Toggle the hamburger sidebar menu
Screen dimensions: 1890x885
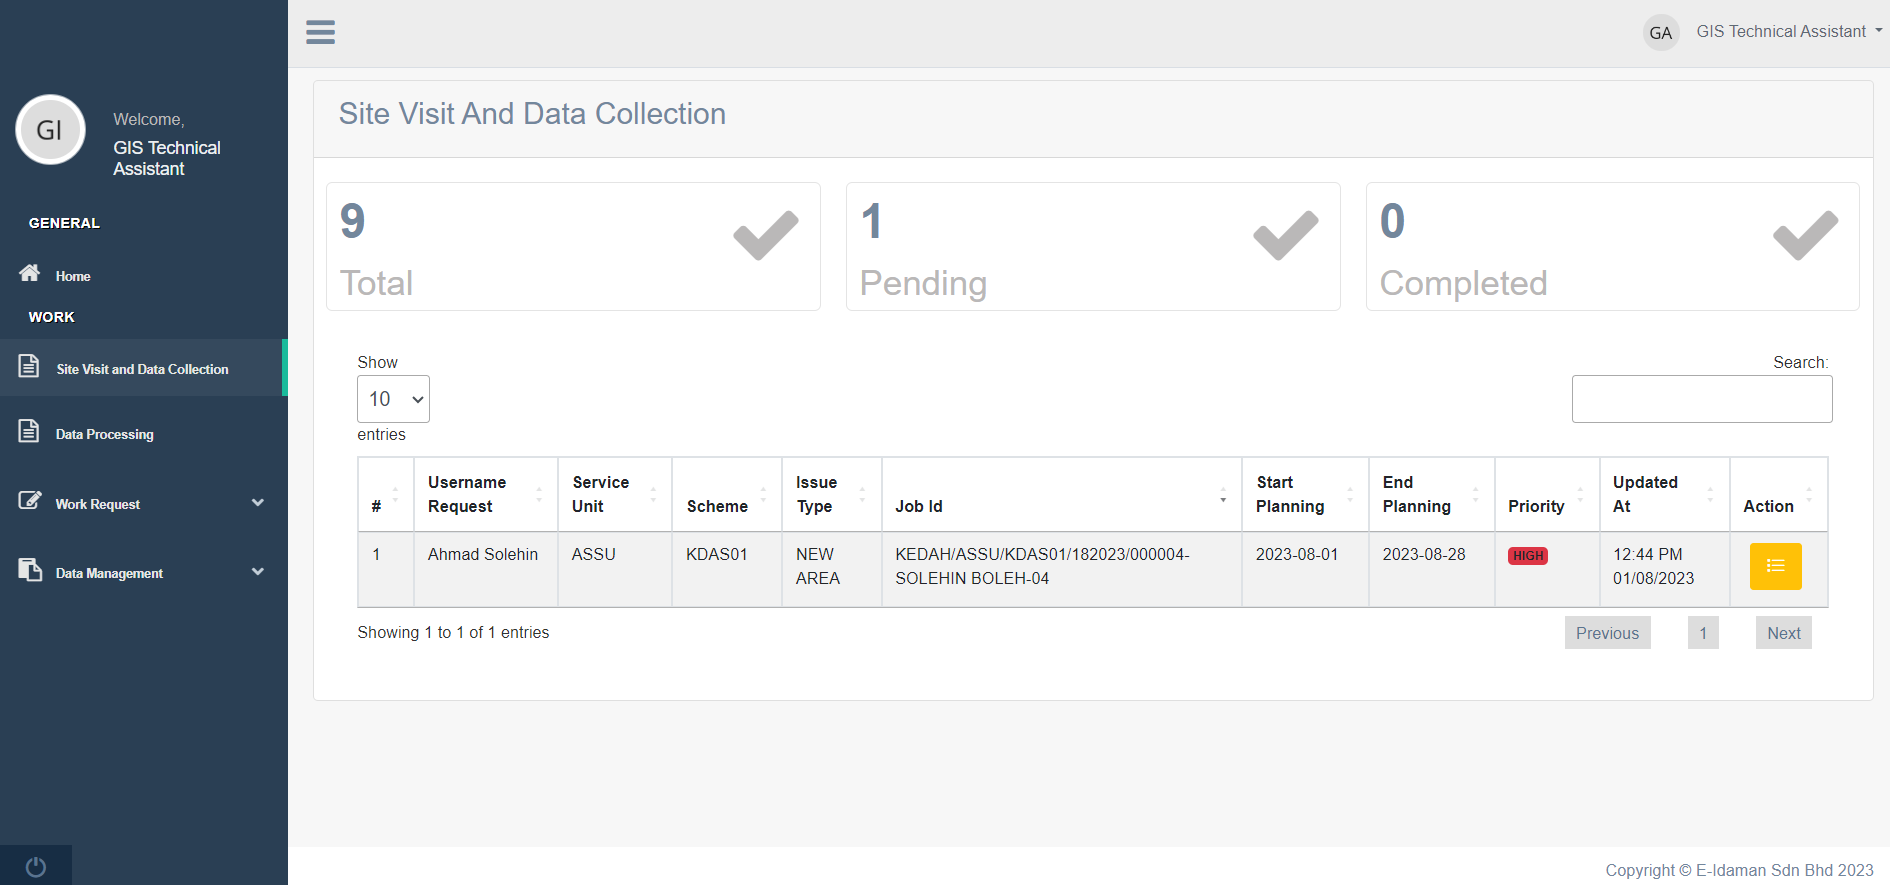tap(320, 32)
